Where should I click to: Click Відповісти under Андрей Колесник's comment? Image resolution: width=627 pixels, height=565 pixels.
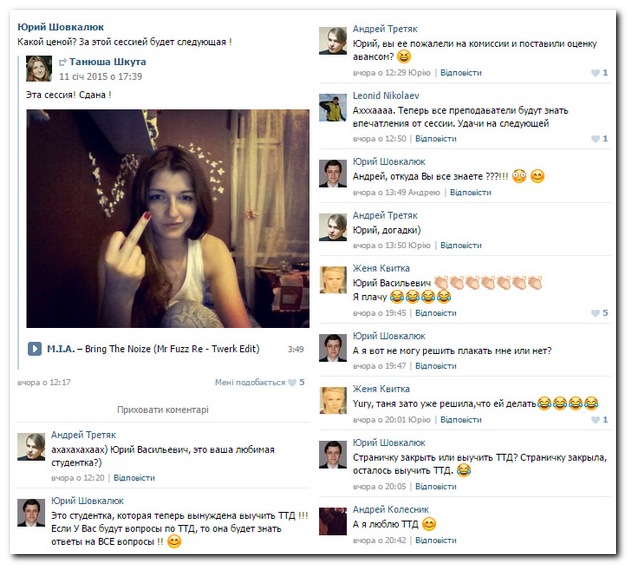(436, 541)
